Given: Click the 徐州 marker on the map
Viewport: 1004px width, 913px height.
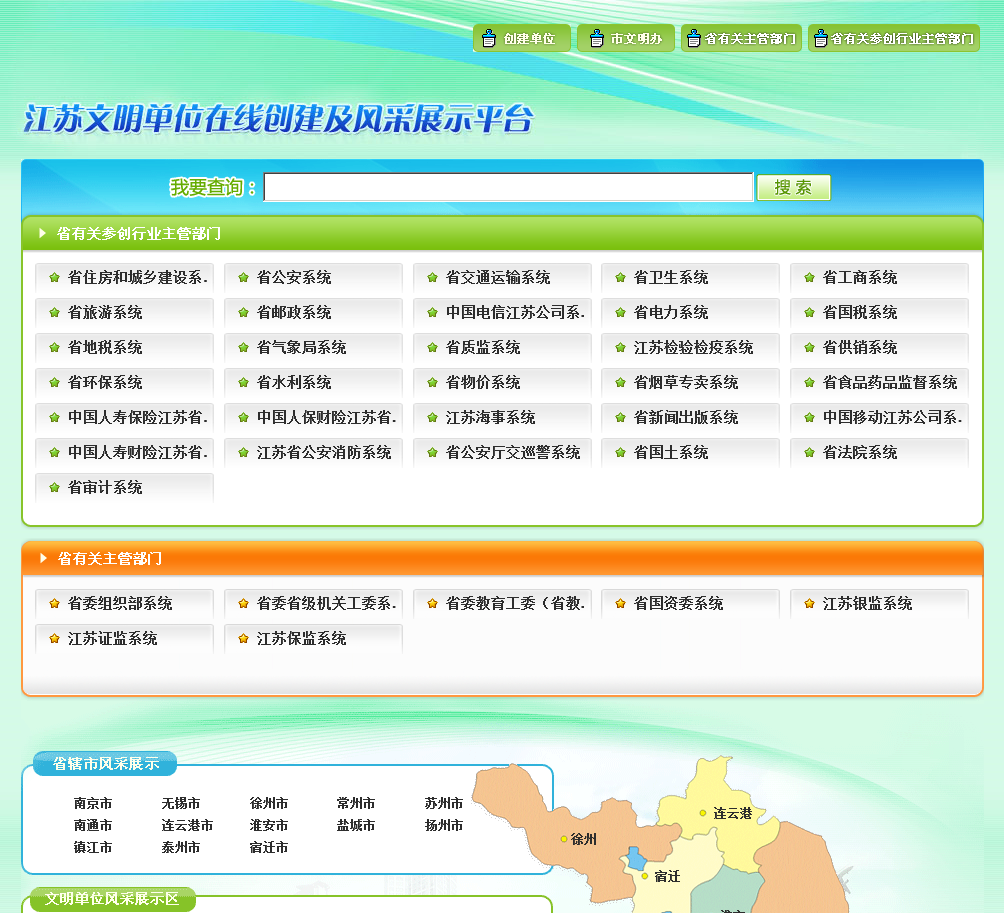Looking at the screenshot, I should [565, 839].
